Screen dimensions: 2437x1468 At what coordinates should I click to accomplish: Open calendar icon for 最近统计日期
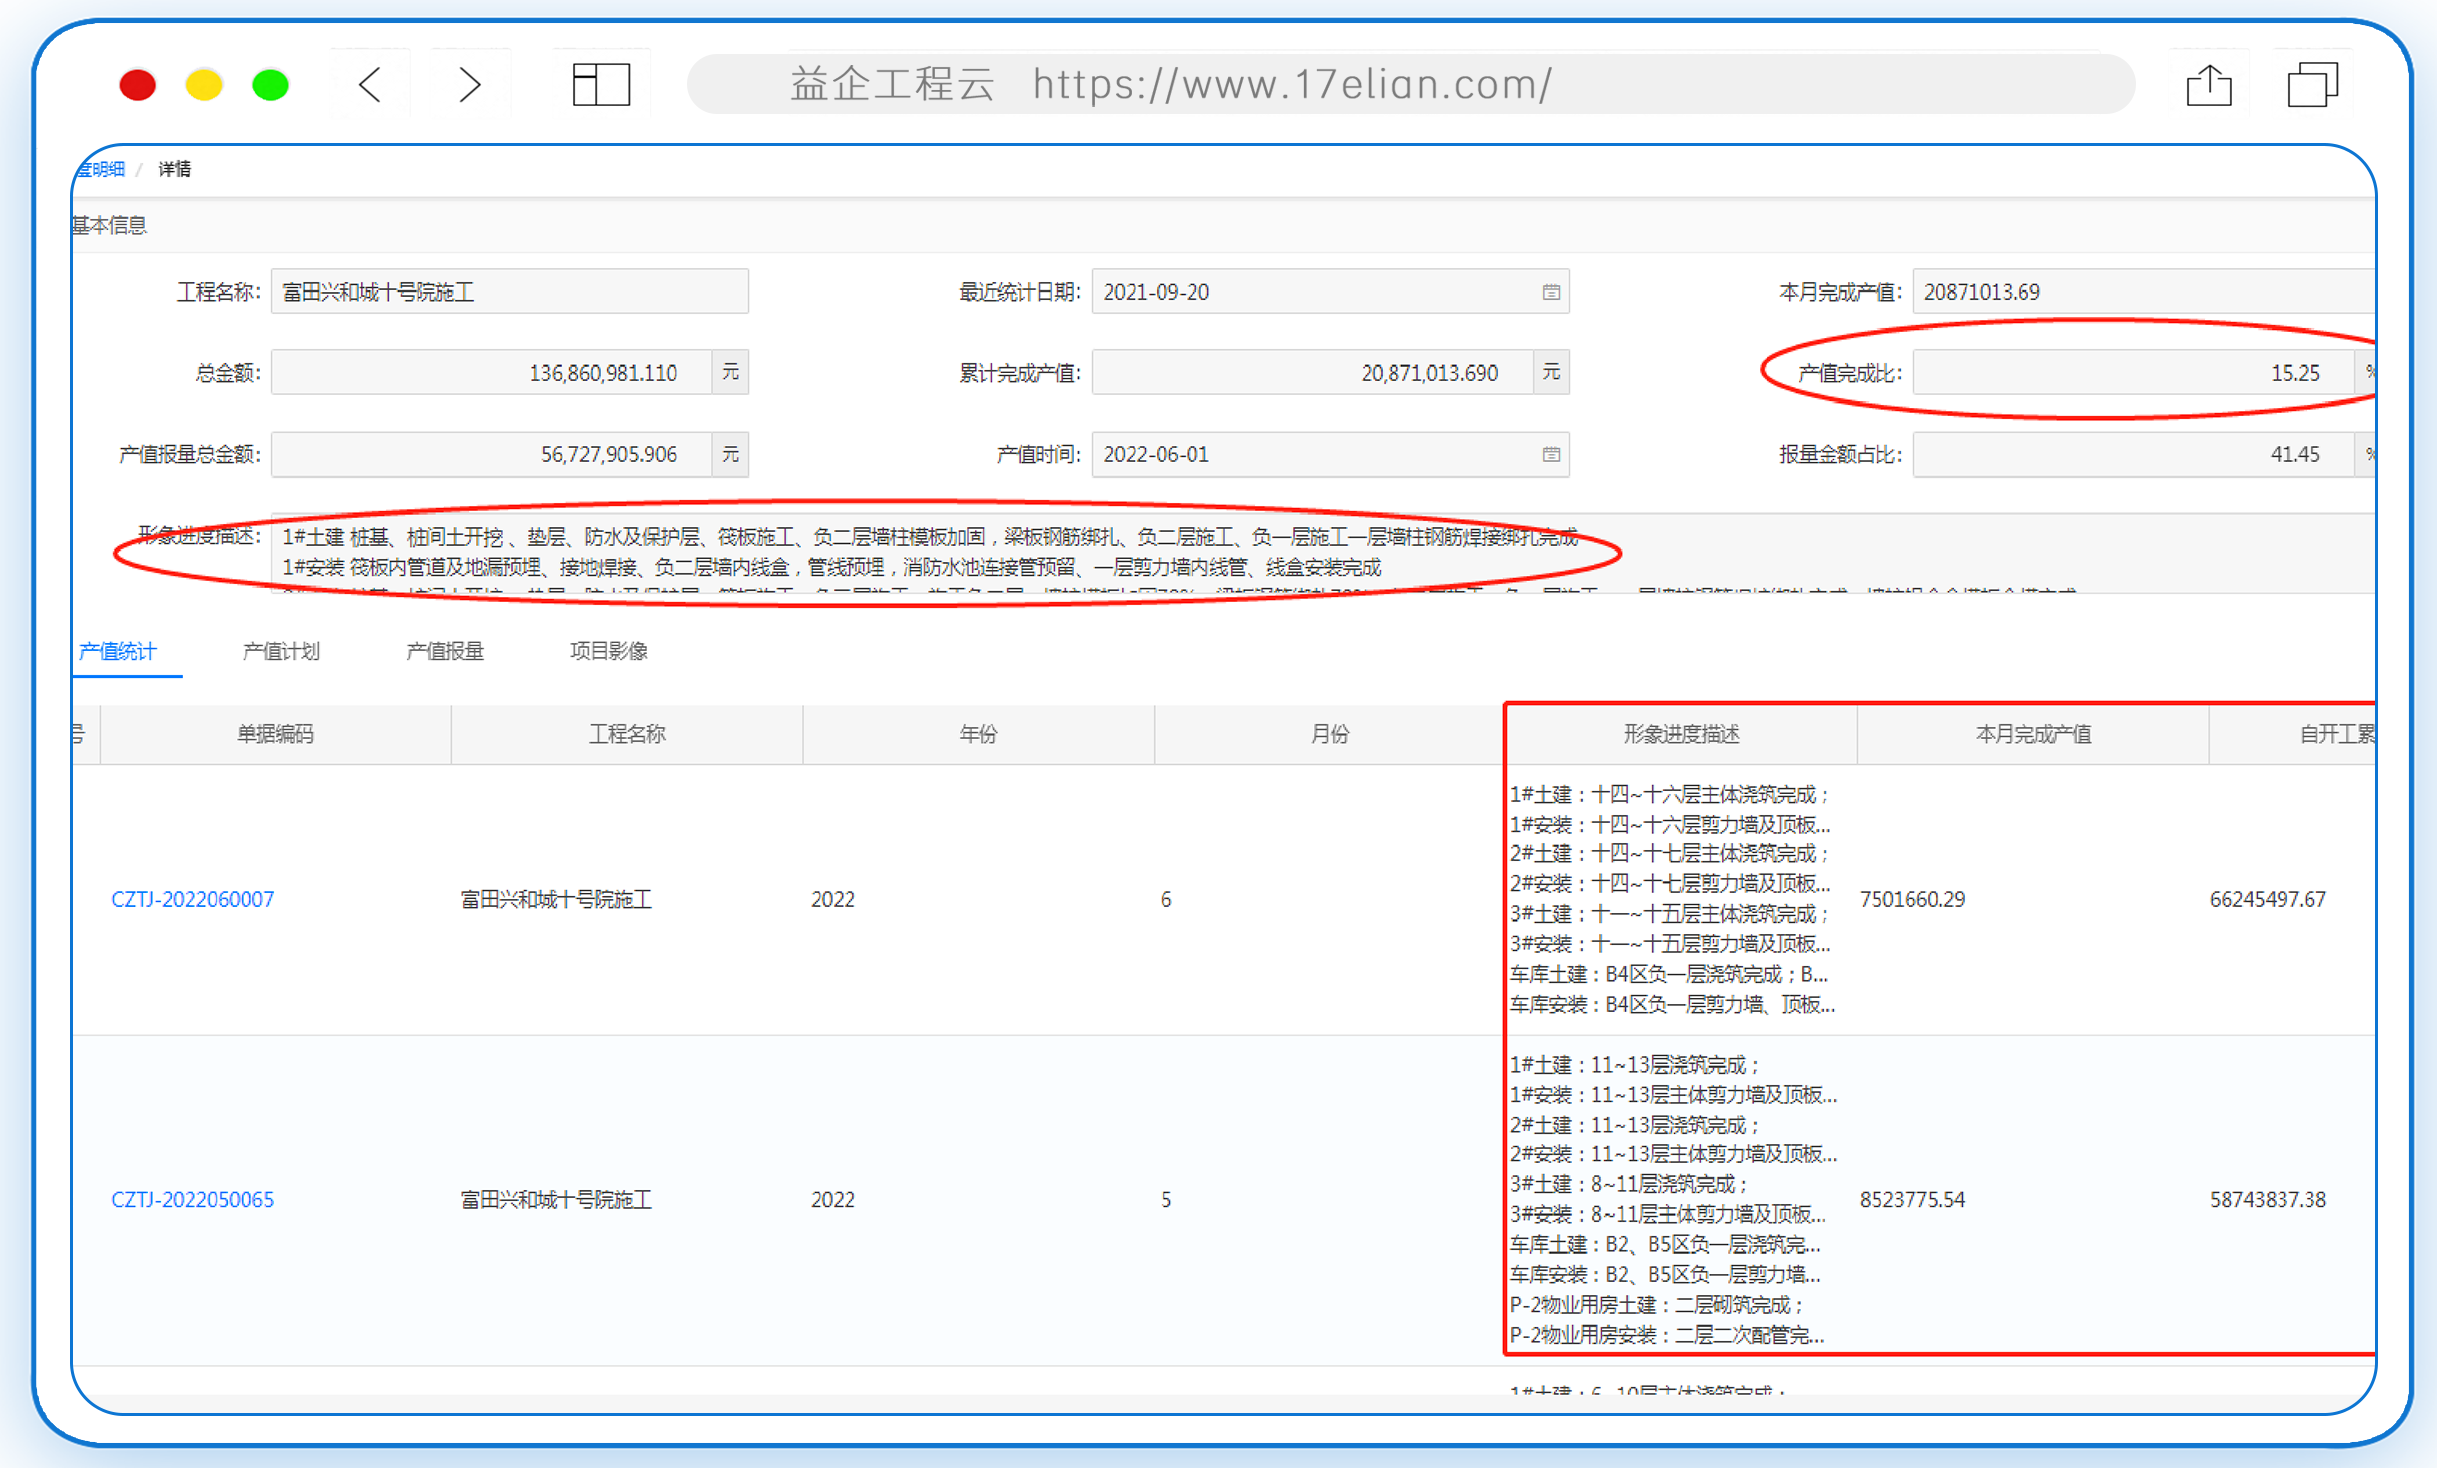click(1551, 292)
